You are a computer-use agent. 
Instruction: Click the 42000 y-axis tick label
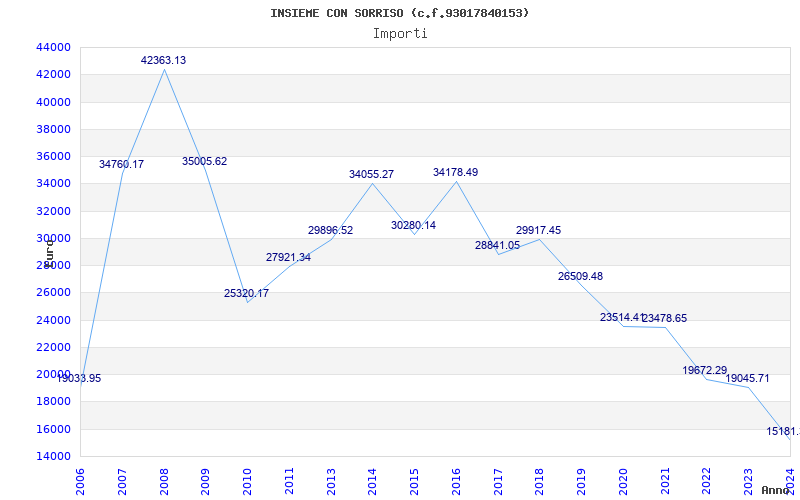tap(53, 74)
